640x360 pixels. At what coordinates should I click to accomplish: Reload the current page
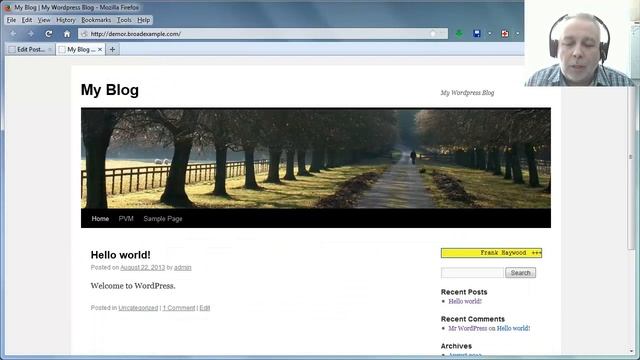tap(49, 34)
